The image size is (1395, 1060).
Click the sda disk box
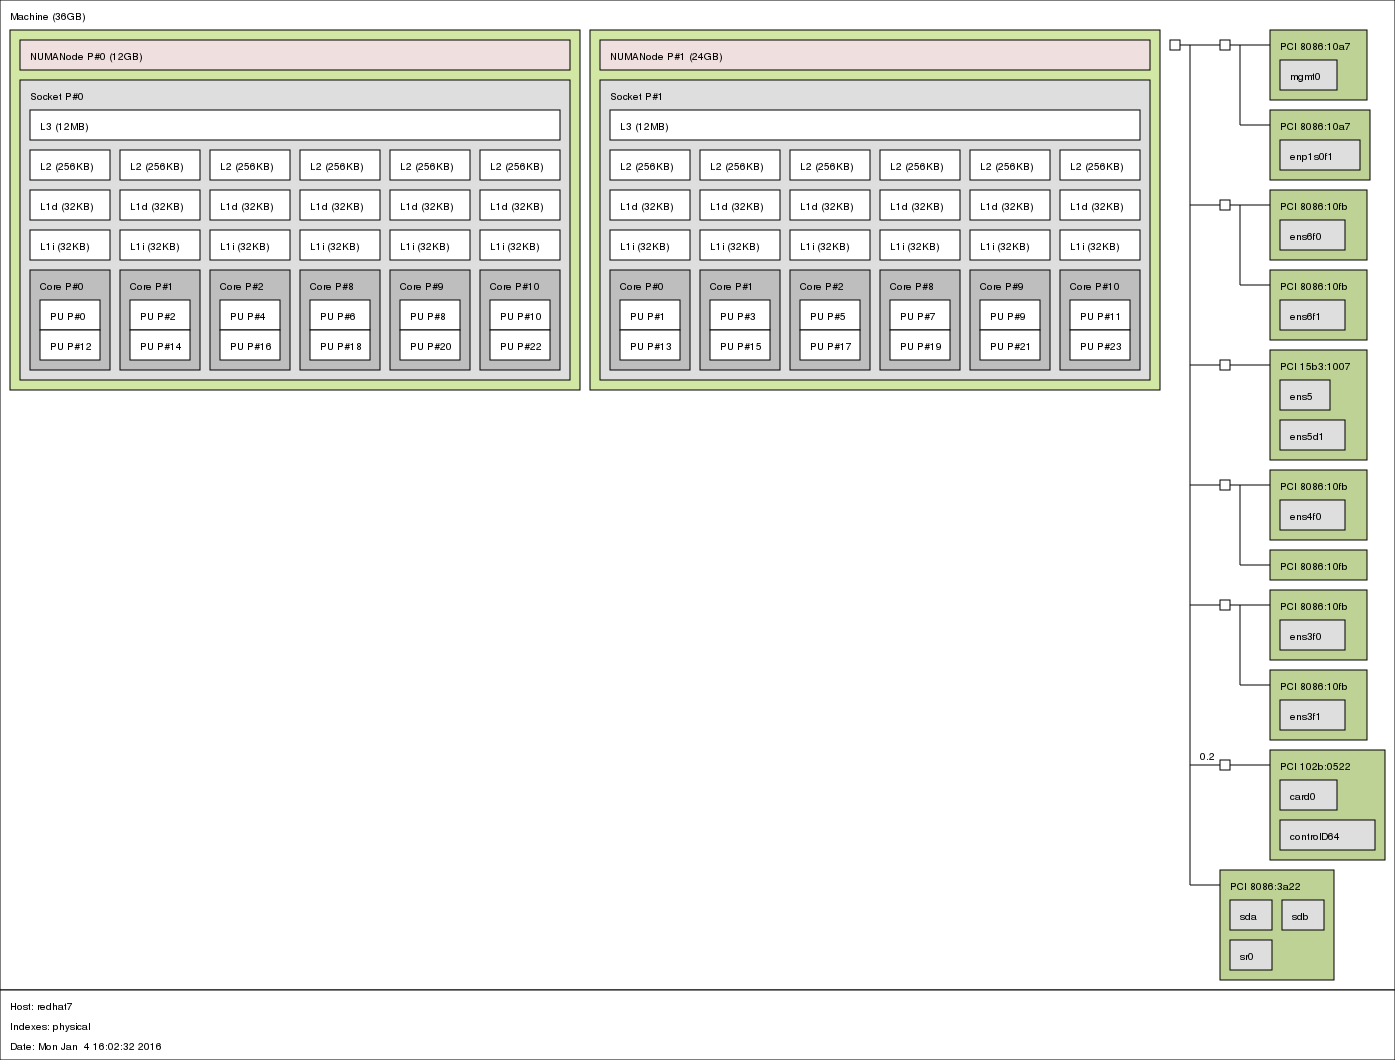click(x=1251, y=916)
